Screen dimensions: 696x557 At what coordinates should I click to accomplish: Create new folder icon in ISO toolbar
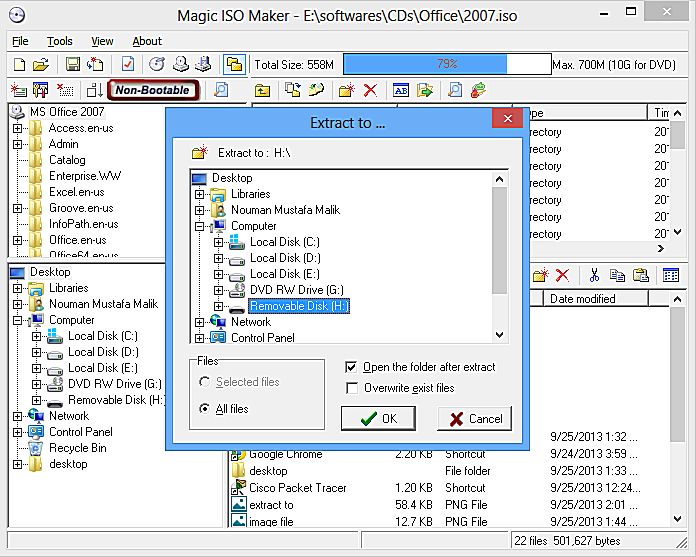(347, 90)
